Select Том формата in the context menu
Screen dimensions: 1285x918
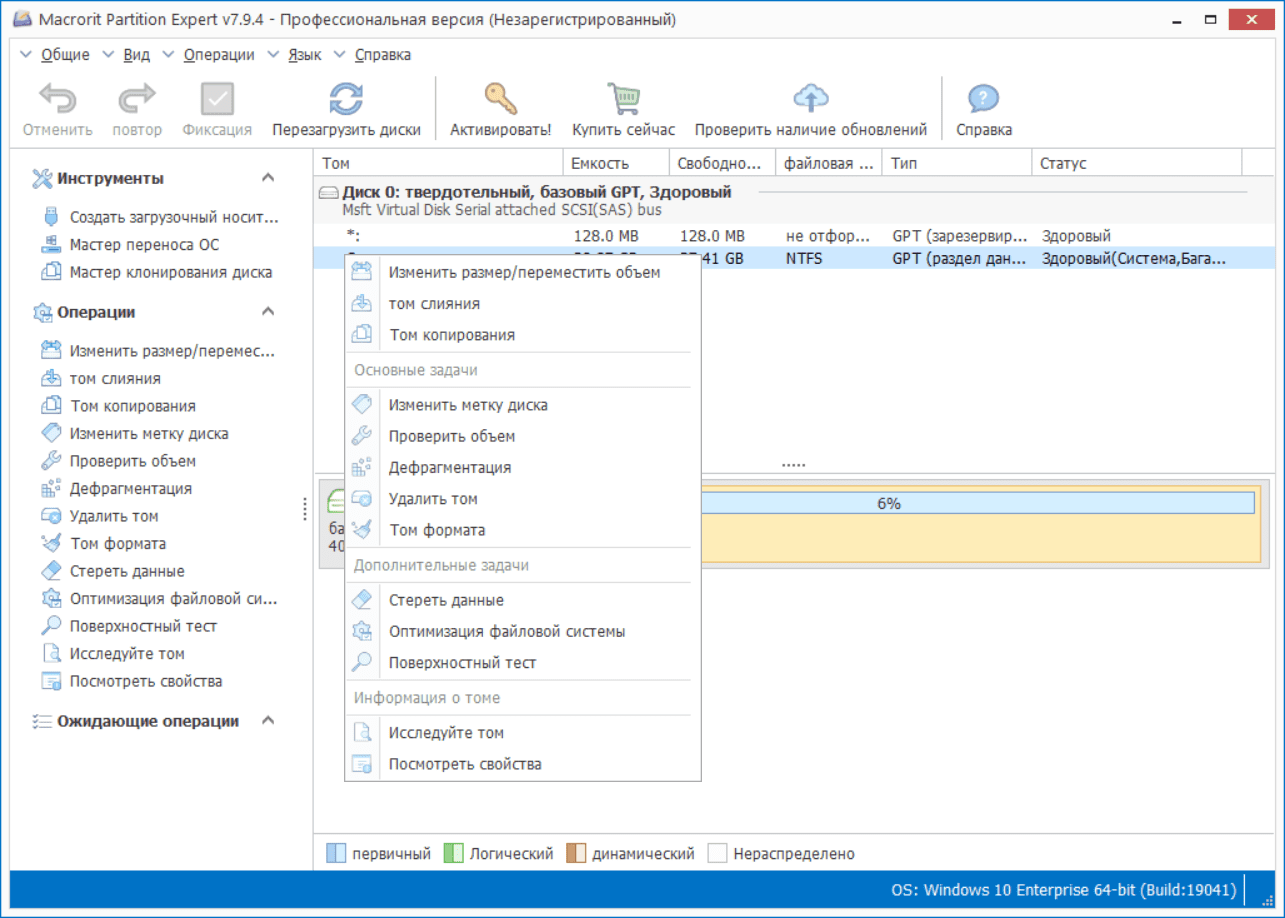point(523,530)
